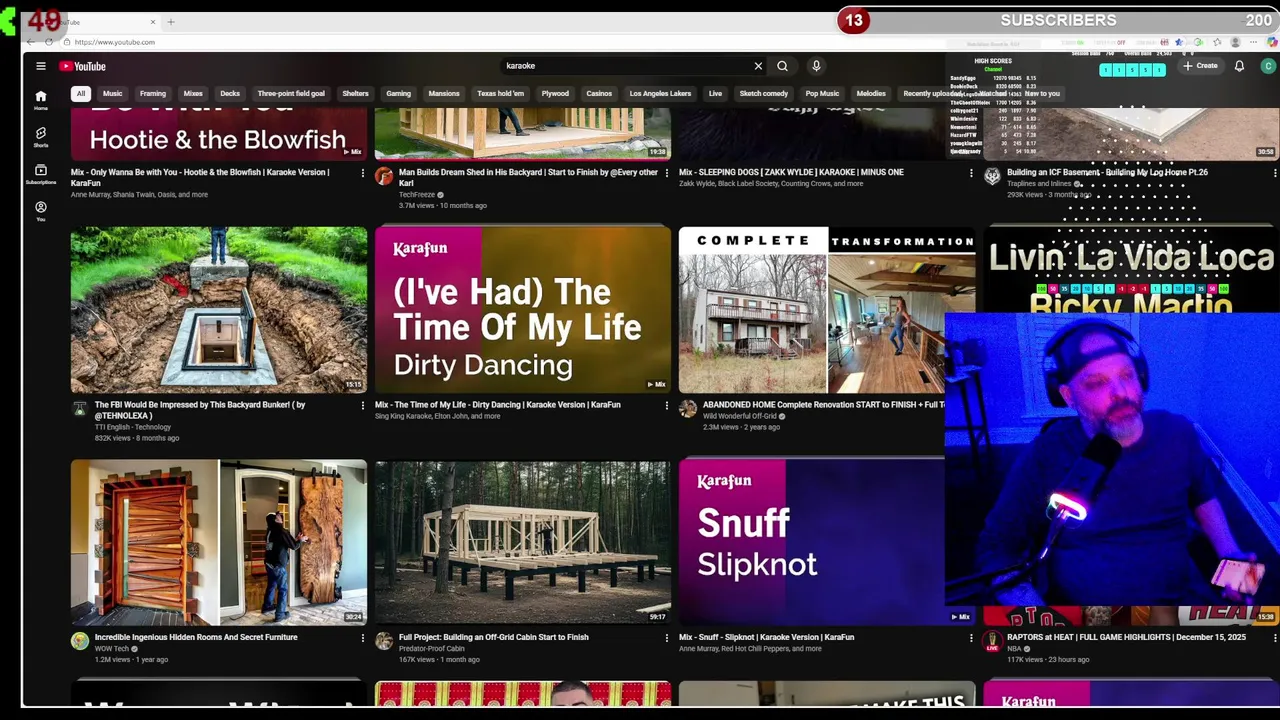This screenshot has width=1280, height=720.
Task: Click the search magnifier button
Action: [x=782, y=66]
